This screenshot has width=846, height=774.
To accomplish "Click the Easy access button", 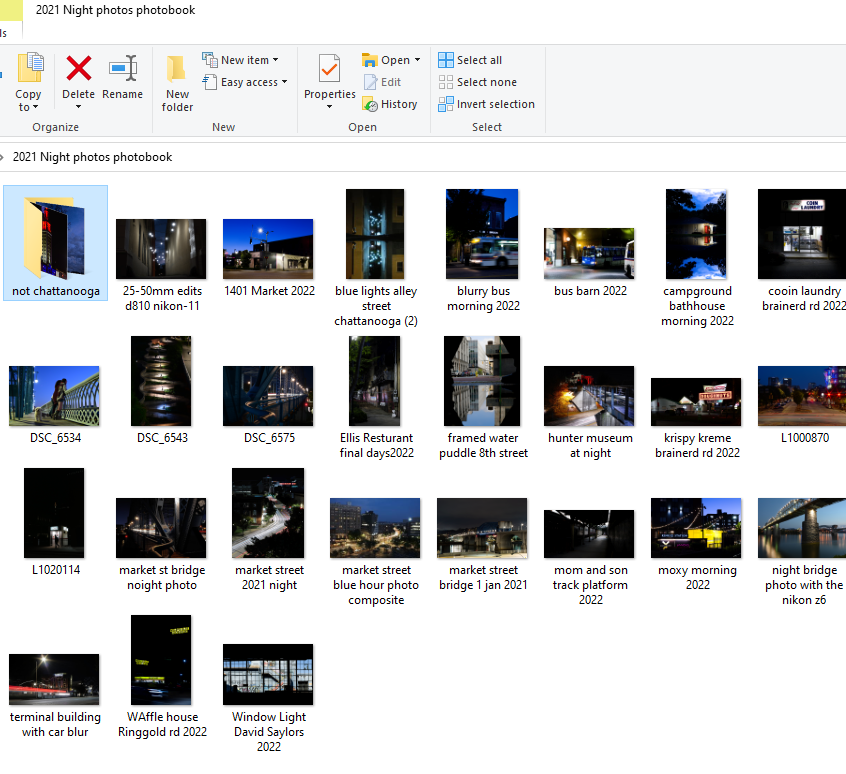I will (245, 82).
